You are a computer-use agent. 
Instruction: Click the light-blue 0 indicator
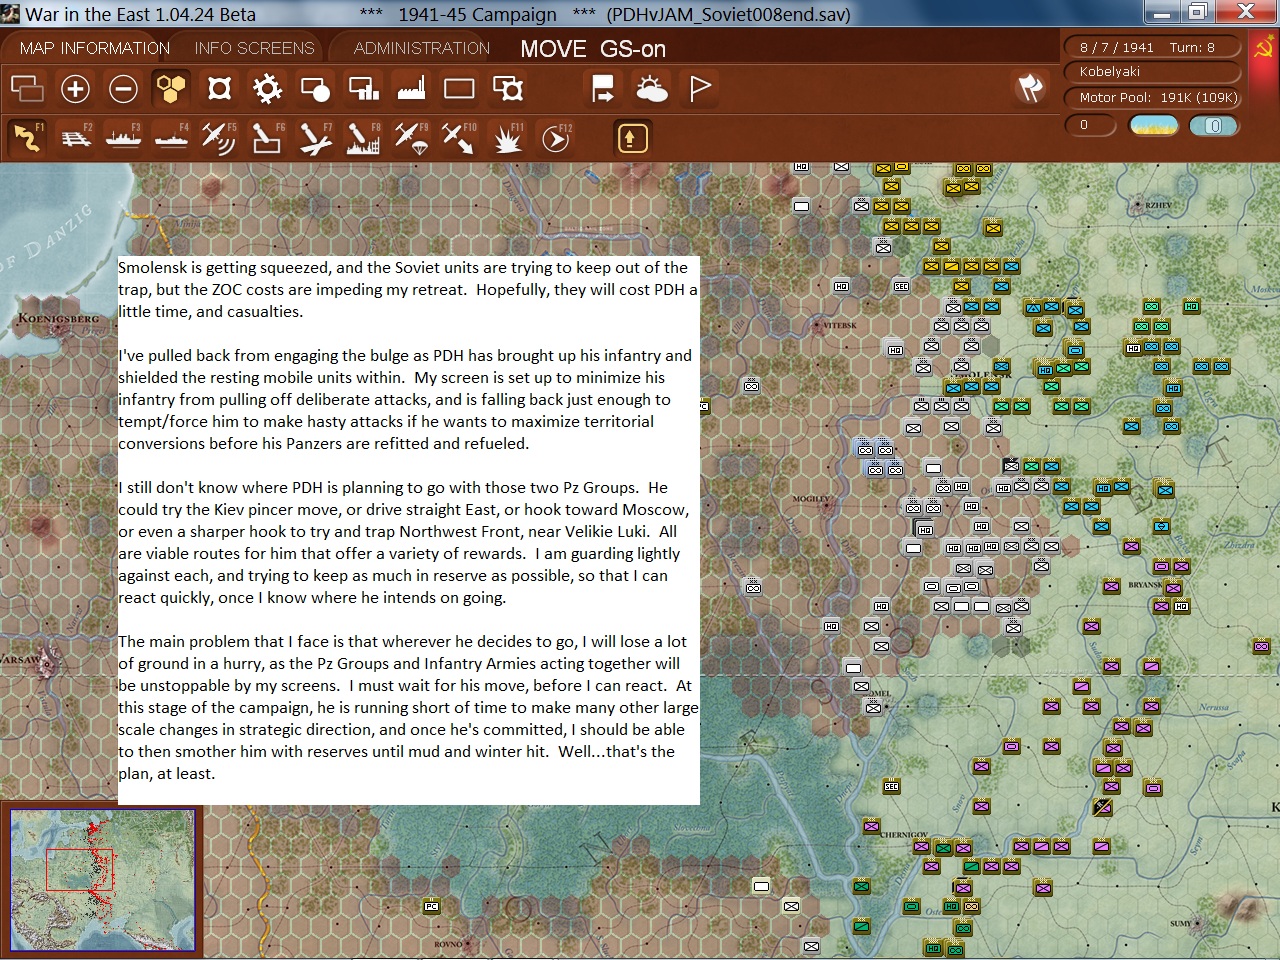coord(1214,126)
